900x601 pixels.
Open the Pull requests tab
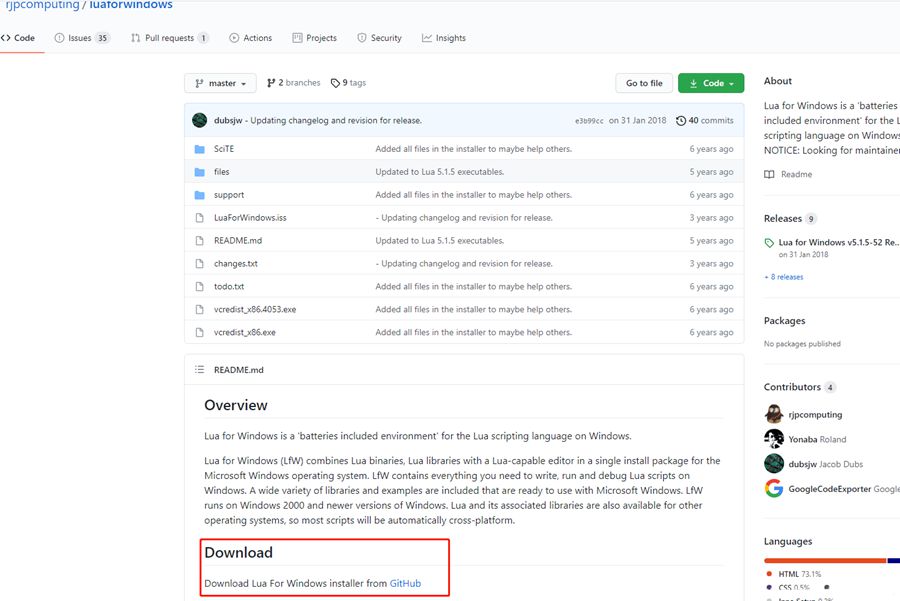tap(169, 38)
